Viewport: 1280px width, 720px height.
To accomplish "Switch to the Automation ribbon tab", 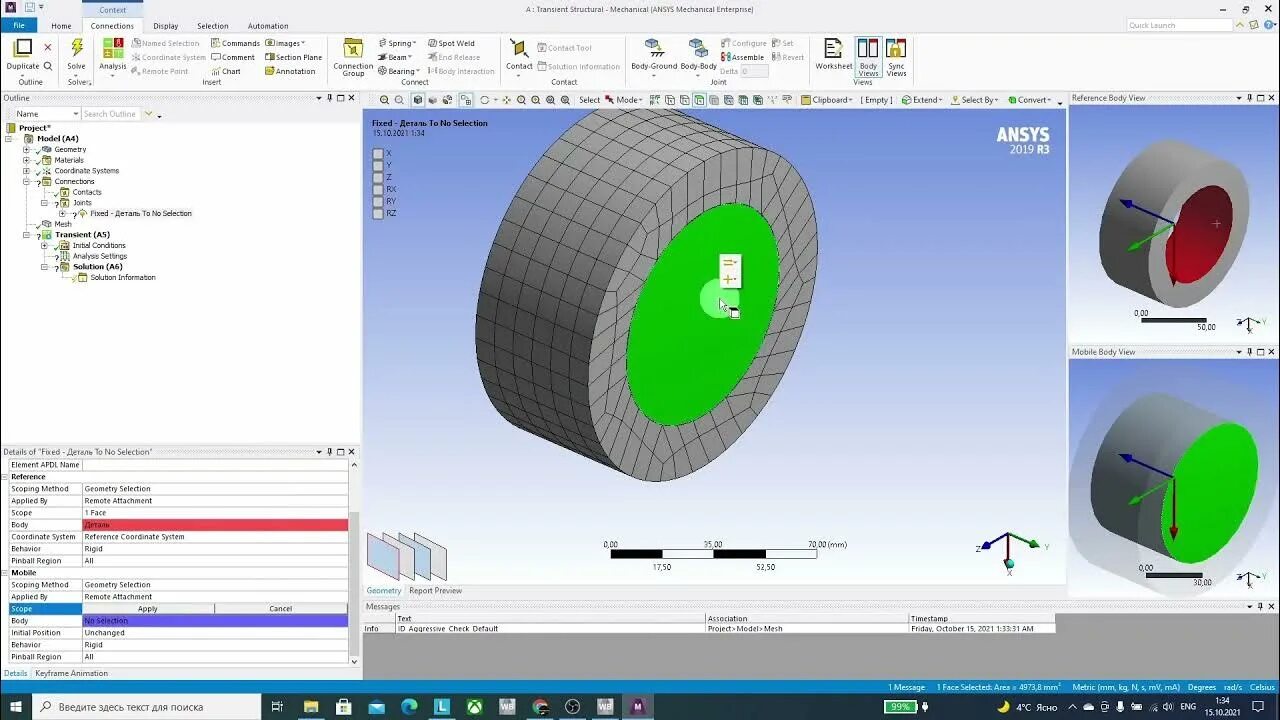I will 268,26.
